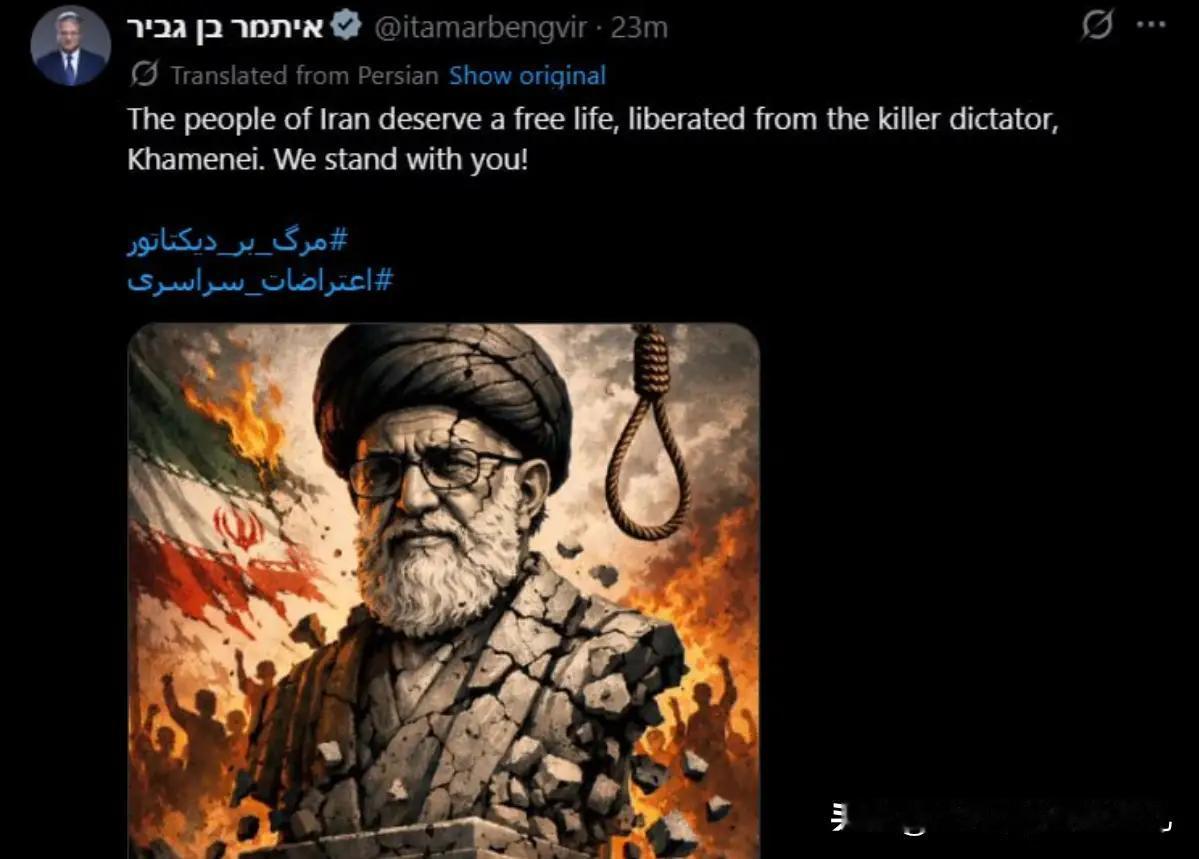Open the attached image thumbnail of crumbling statue
The height and width of the screenshot is (859, 1199).
444,591
